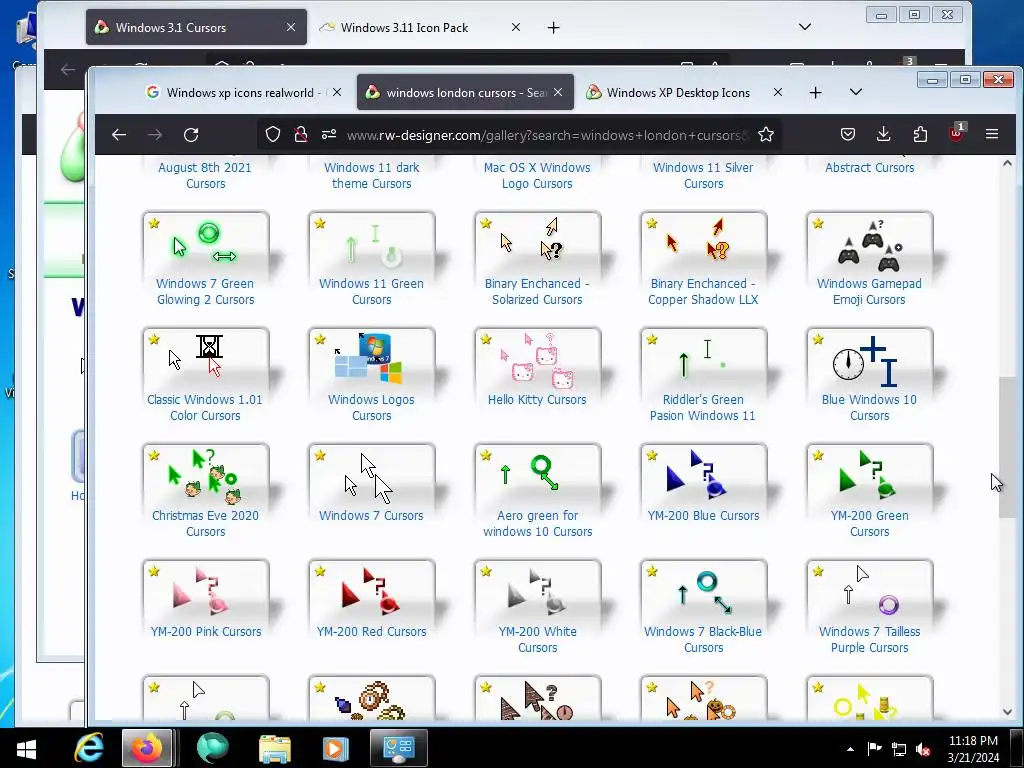The width and height of the screenshot is (1024, 768).
Task: Open the extensions puzzle-piece menu
Action: 920,135
